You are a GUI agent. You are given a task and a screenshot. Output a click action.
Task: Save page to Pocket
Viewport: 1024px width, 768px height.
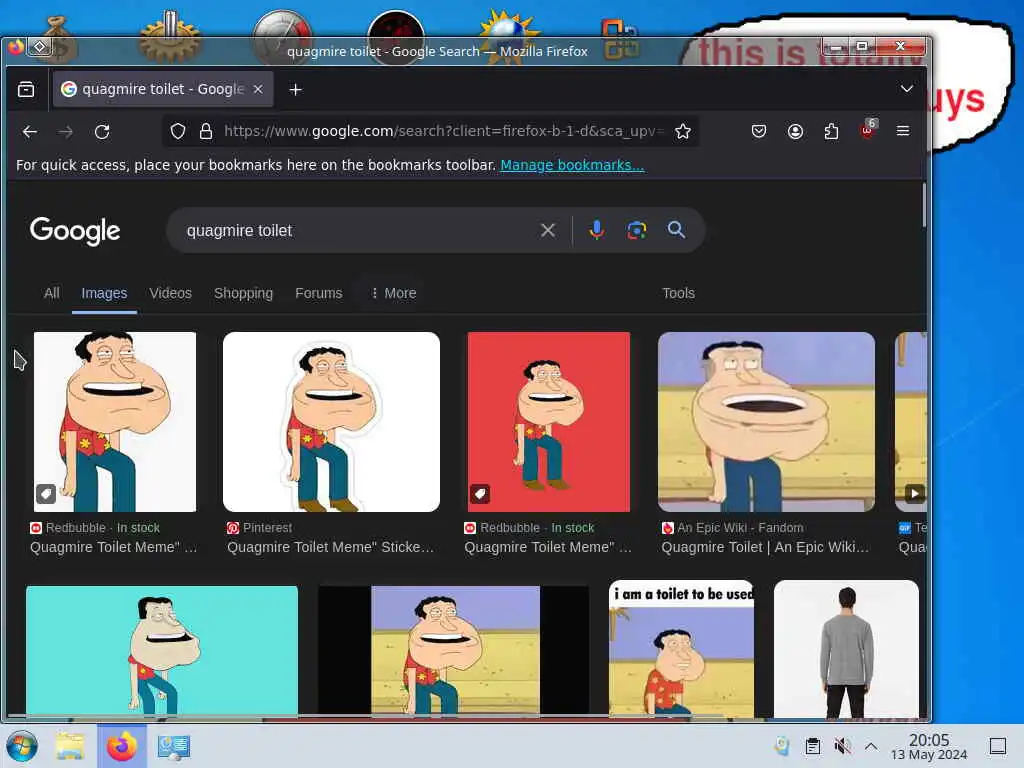[758, 131]
